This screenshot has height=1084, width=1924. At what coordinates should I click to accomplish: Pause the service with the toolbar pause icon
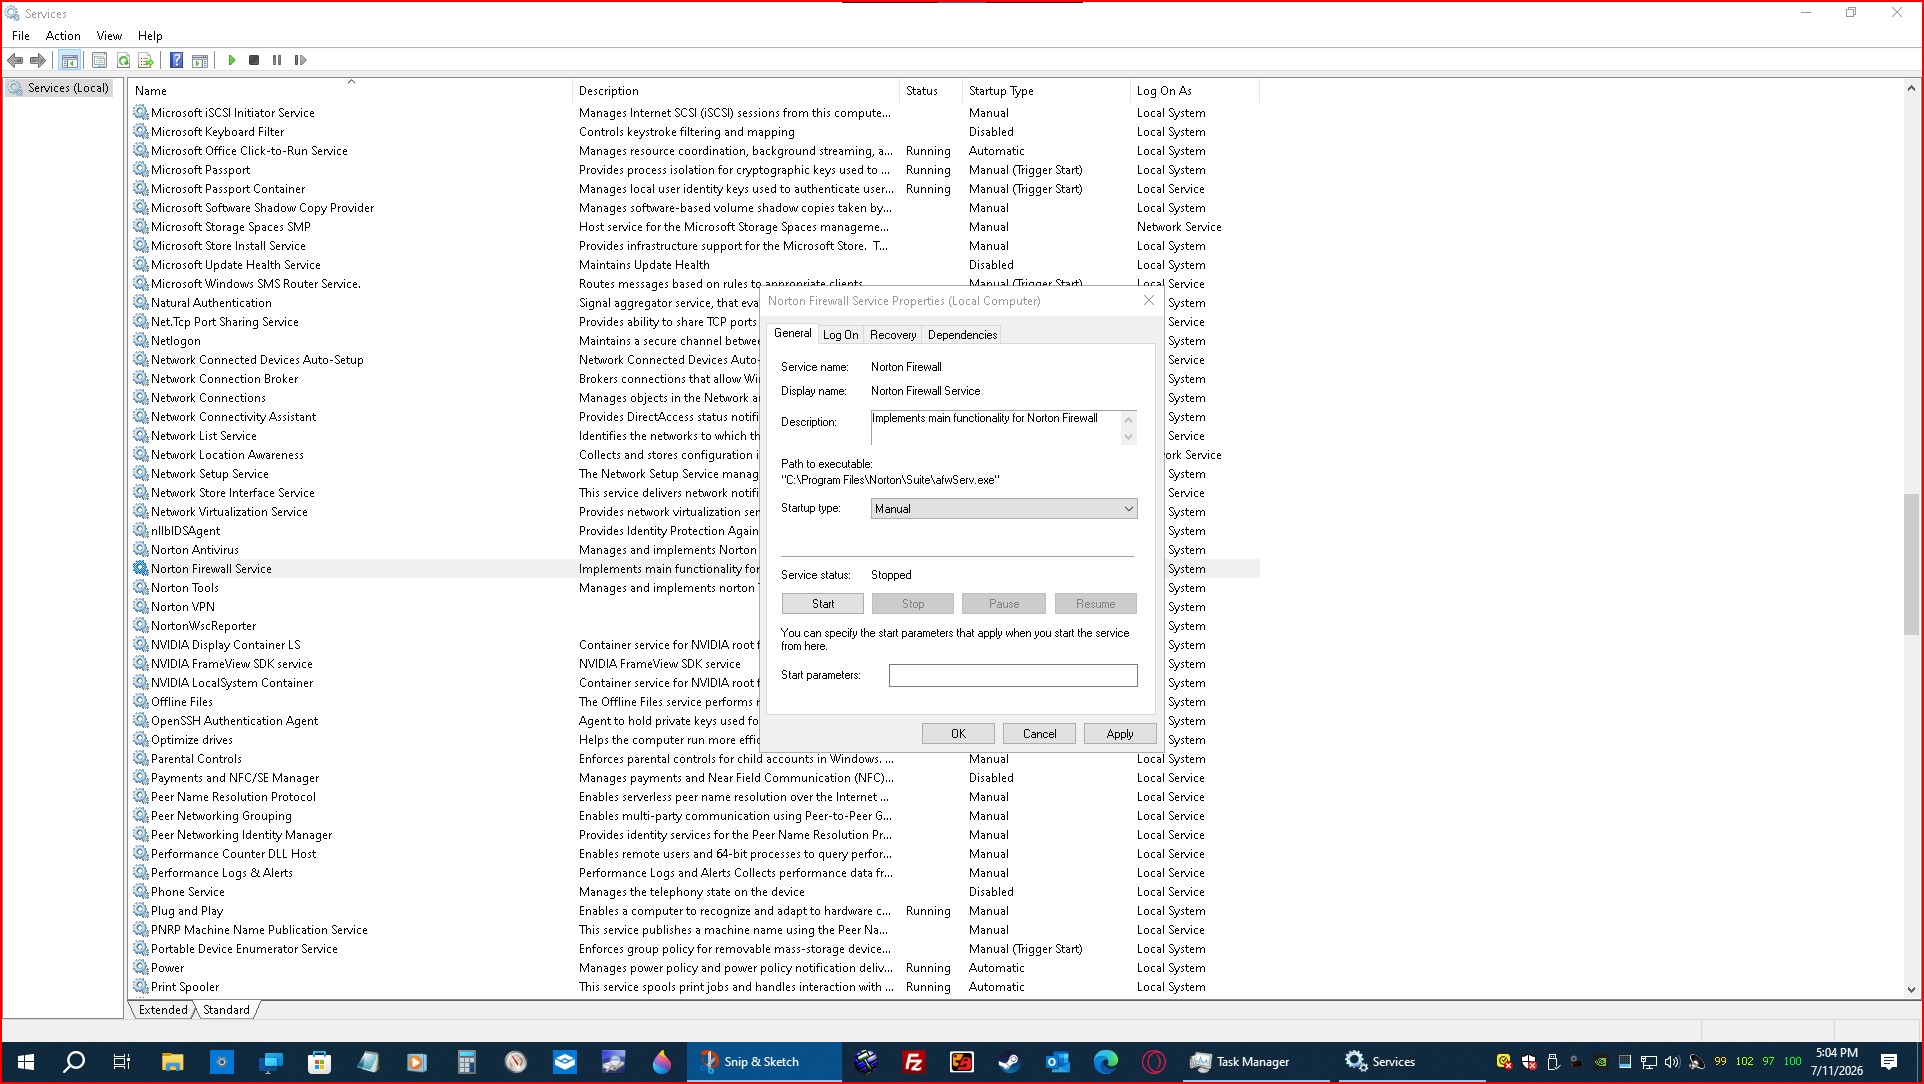277,60
